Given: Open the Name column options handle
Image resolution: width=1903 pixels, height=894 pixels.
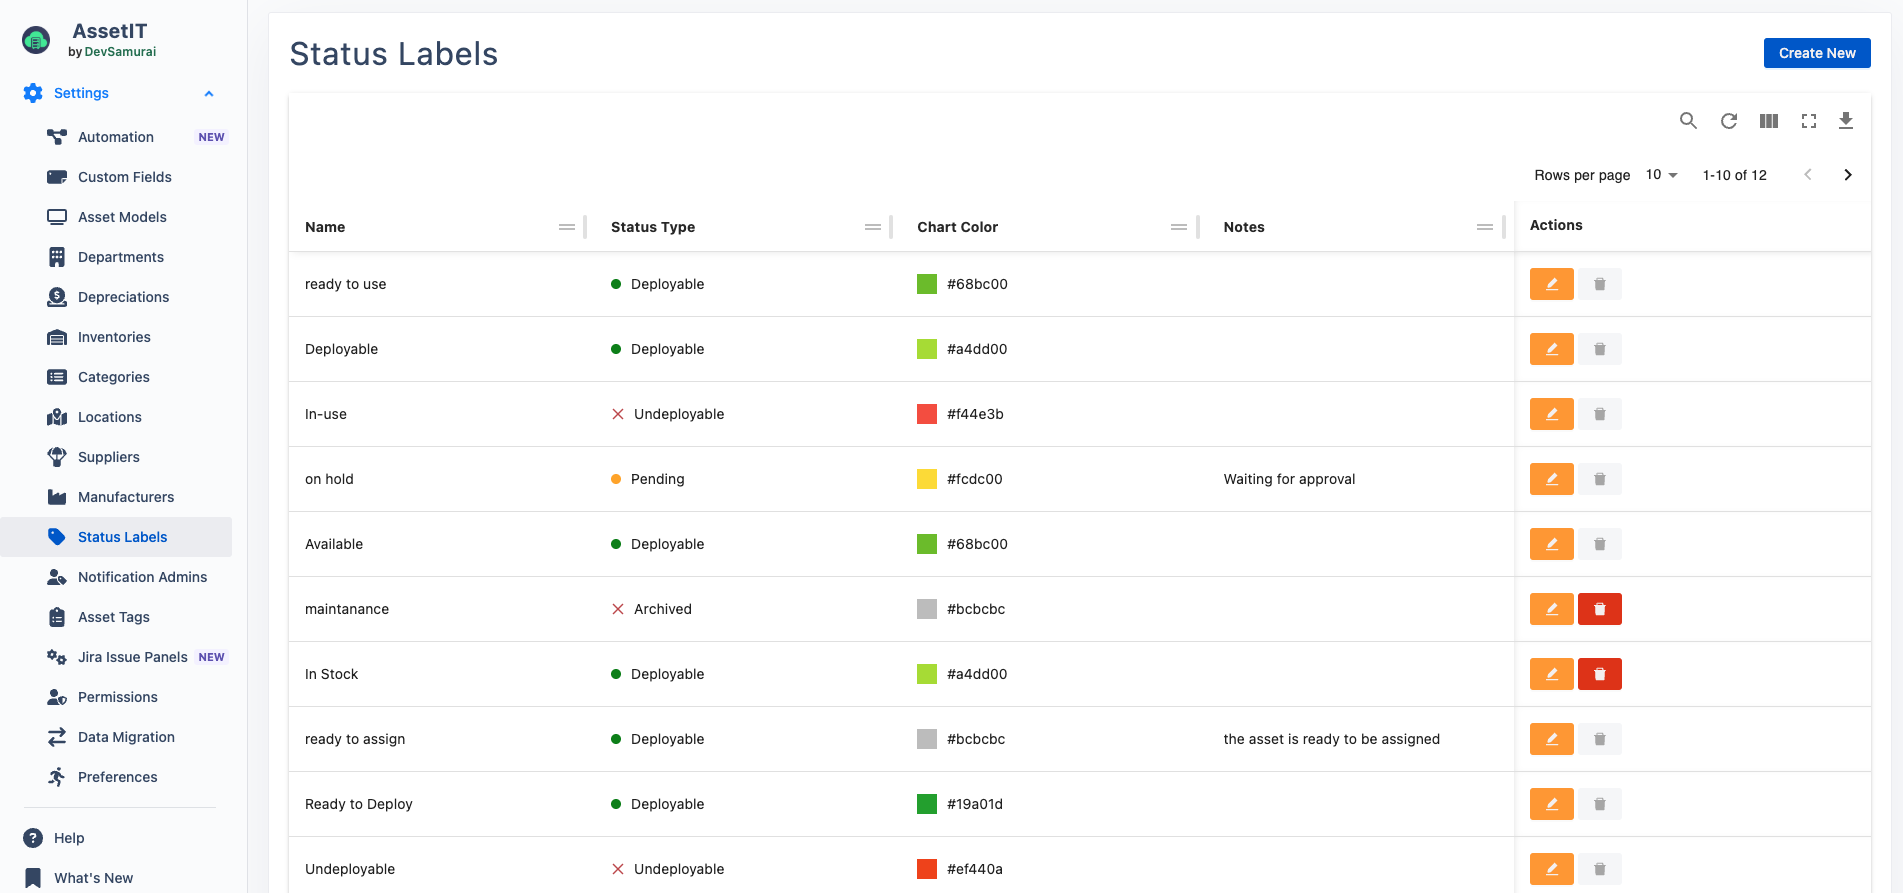Looking at the screenshot, I should point(567,227).
